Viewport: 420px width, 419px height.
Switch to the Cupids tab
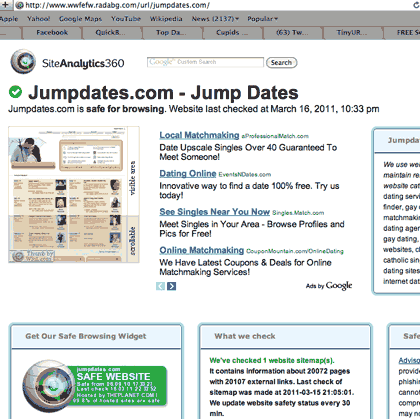[232, 33]
